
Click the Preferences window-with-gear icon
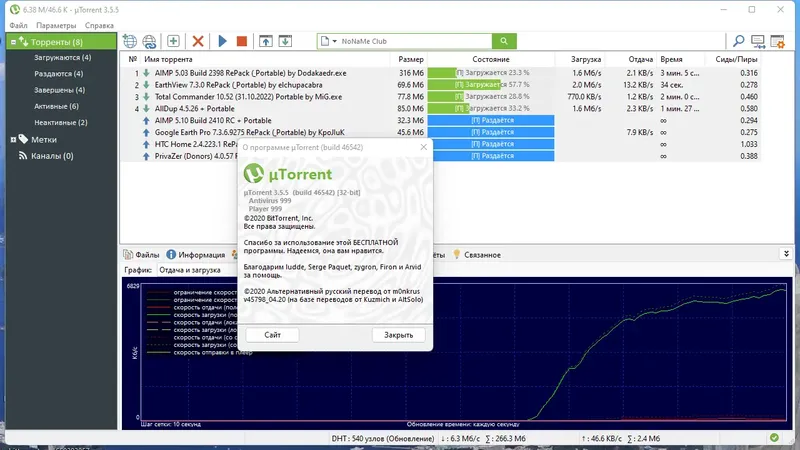tap(778, 41)
